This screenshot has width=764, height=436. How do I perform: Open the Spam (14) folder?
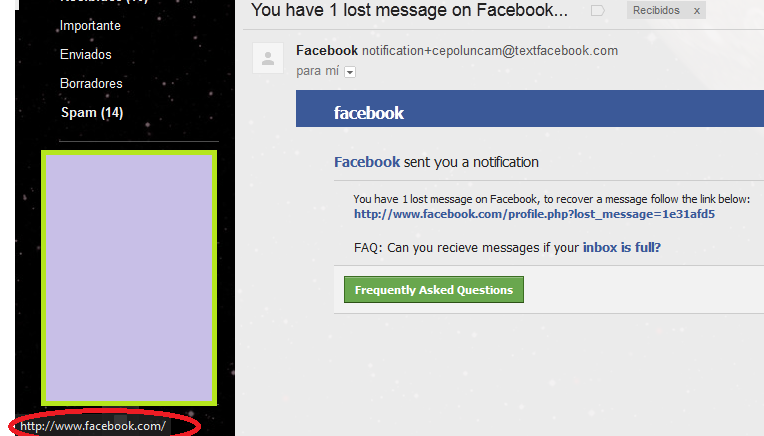(x=92, y=113)
